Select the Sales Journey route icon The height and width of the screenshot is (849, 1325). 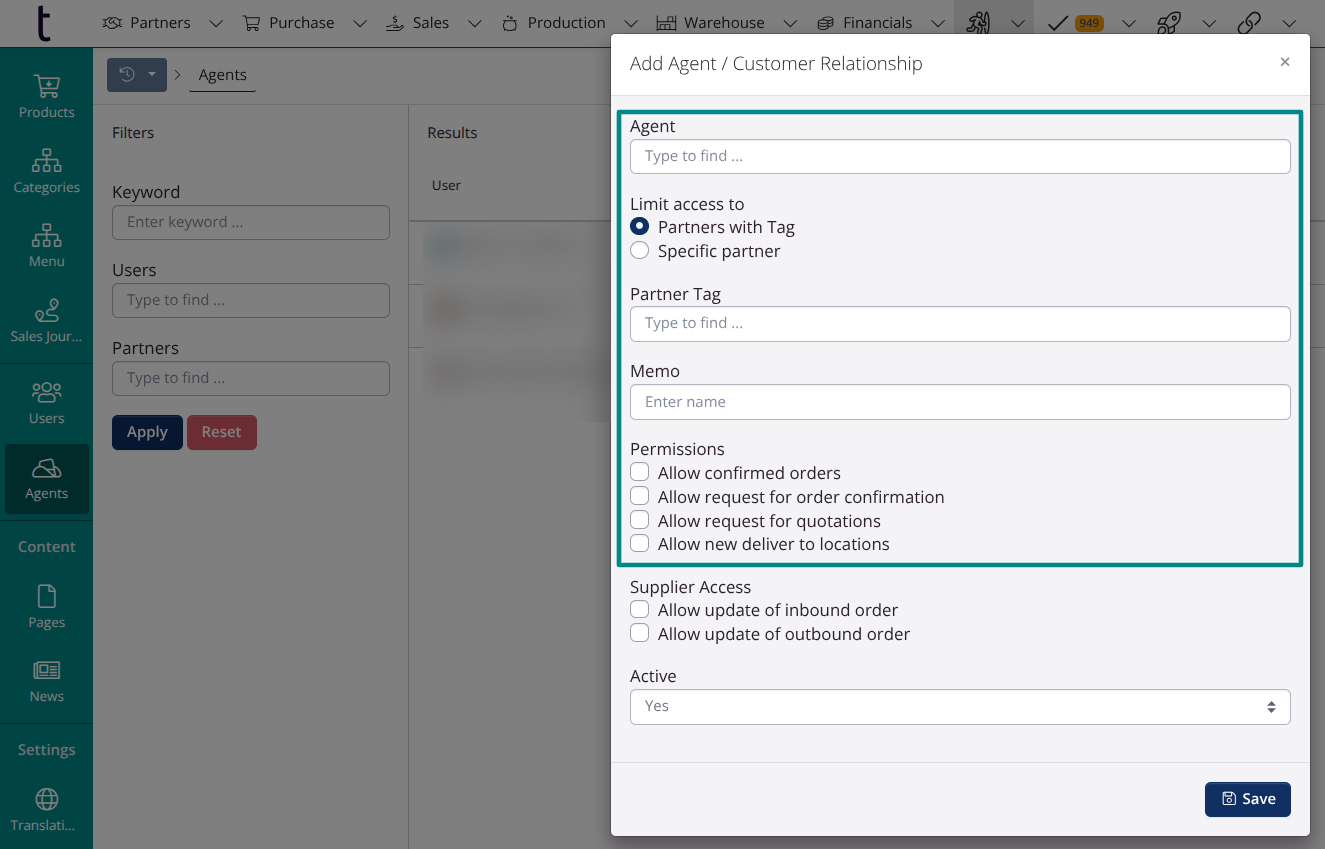[x=46, y=311]
